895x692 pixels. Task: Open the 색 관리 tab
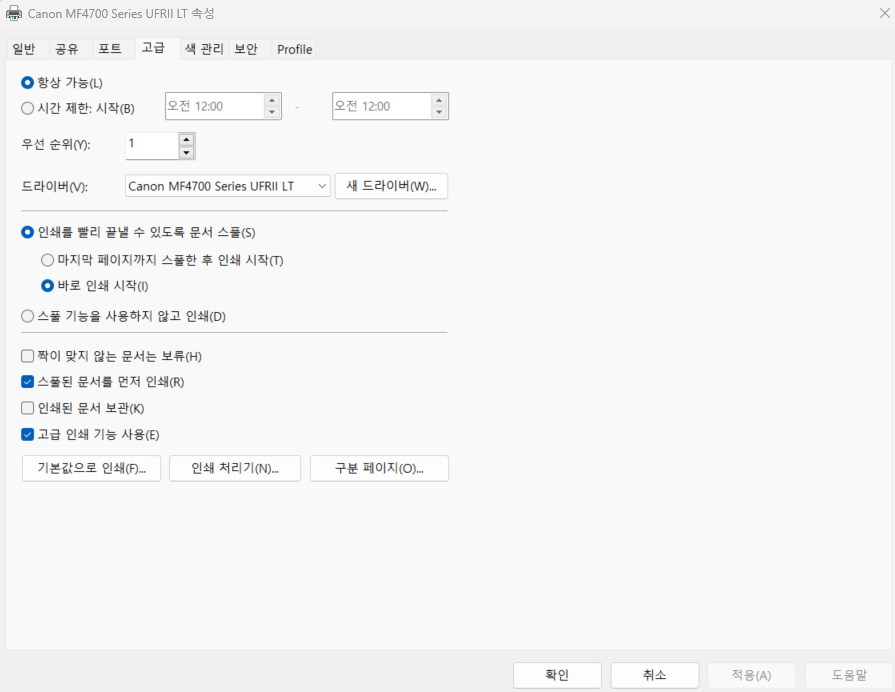[x=204, y=49]
